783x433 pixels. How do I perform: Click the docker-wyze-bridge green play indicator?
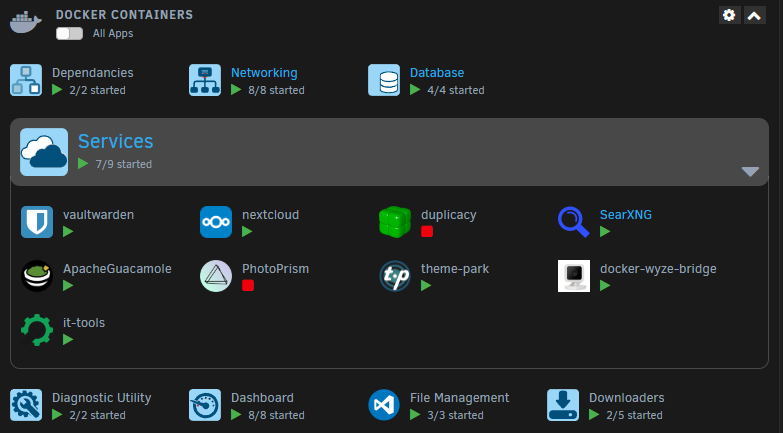click(605, 285)
